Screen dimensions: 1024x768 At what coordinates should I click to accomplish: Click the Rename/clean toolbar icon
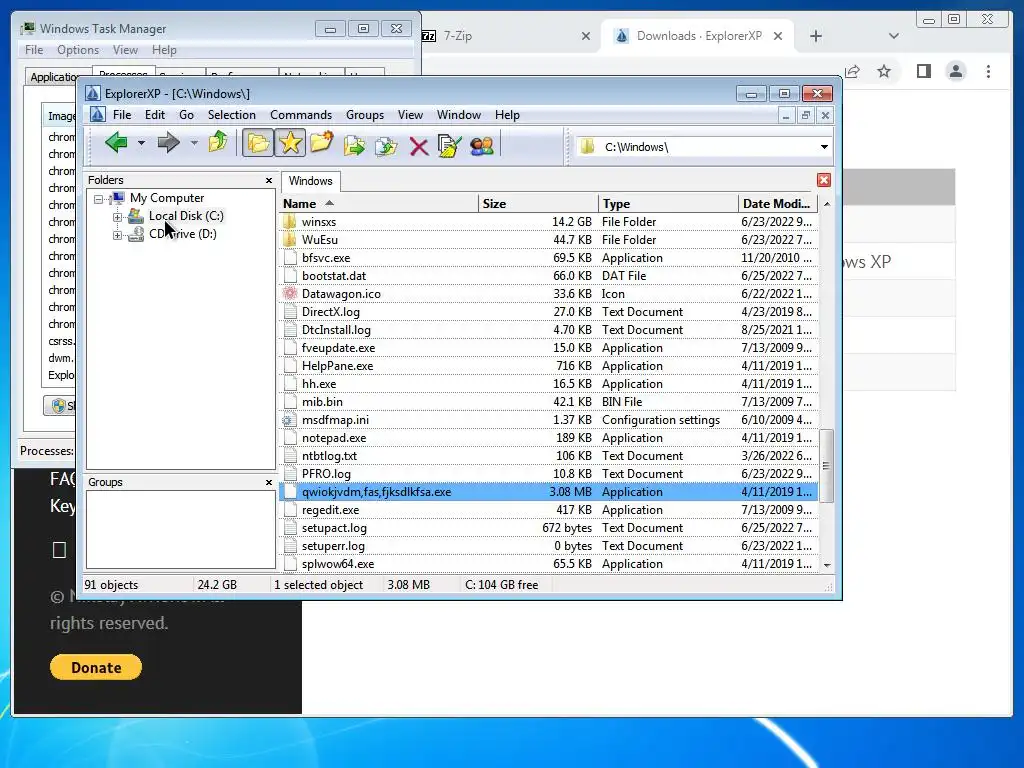tap(449, 145)
